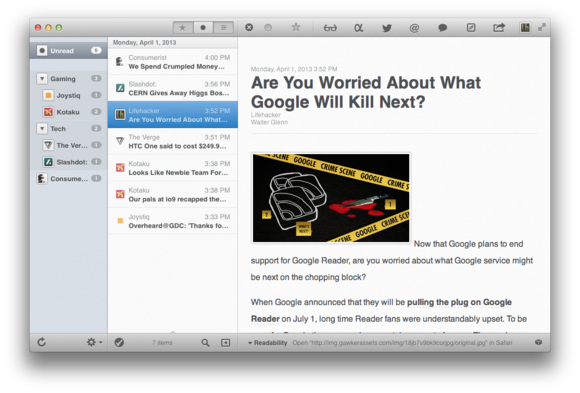Select Joystiq feed in sidebar
The height and width of the screenshot is (393, 580).
point(69,95)
